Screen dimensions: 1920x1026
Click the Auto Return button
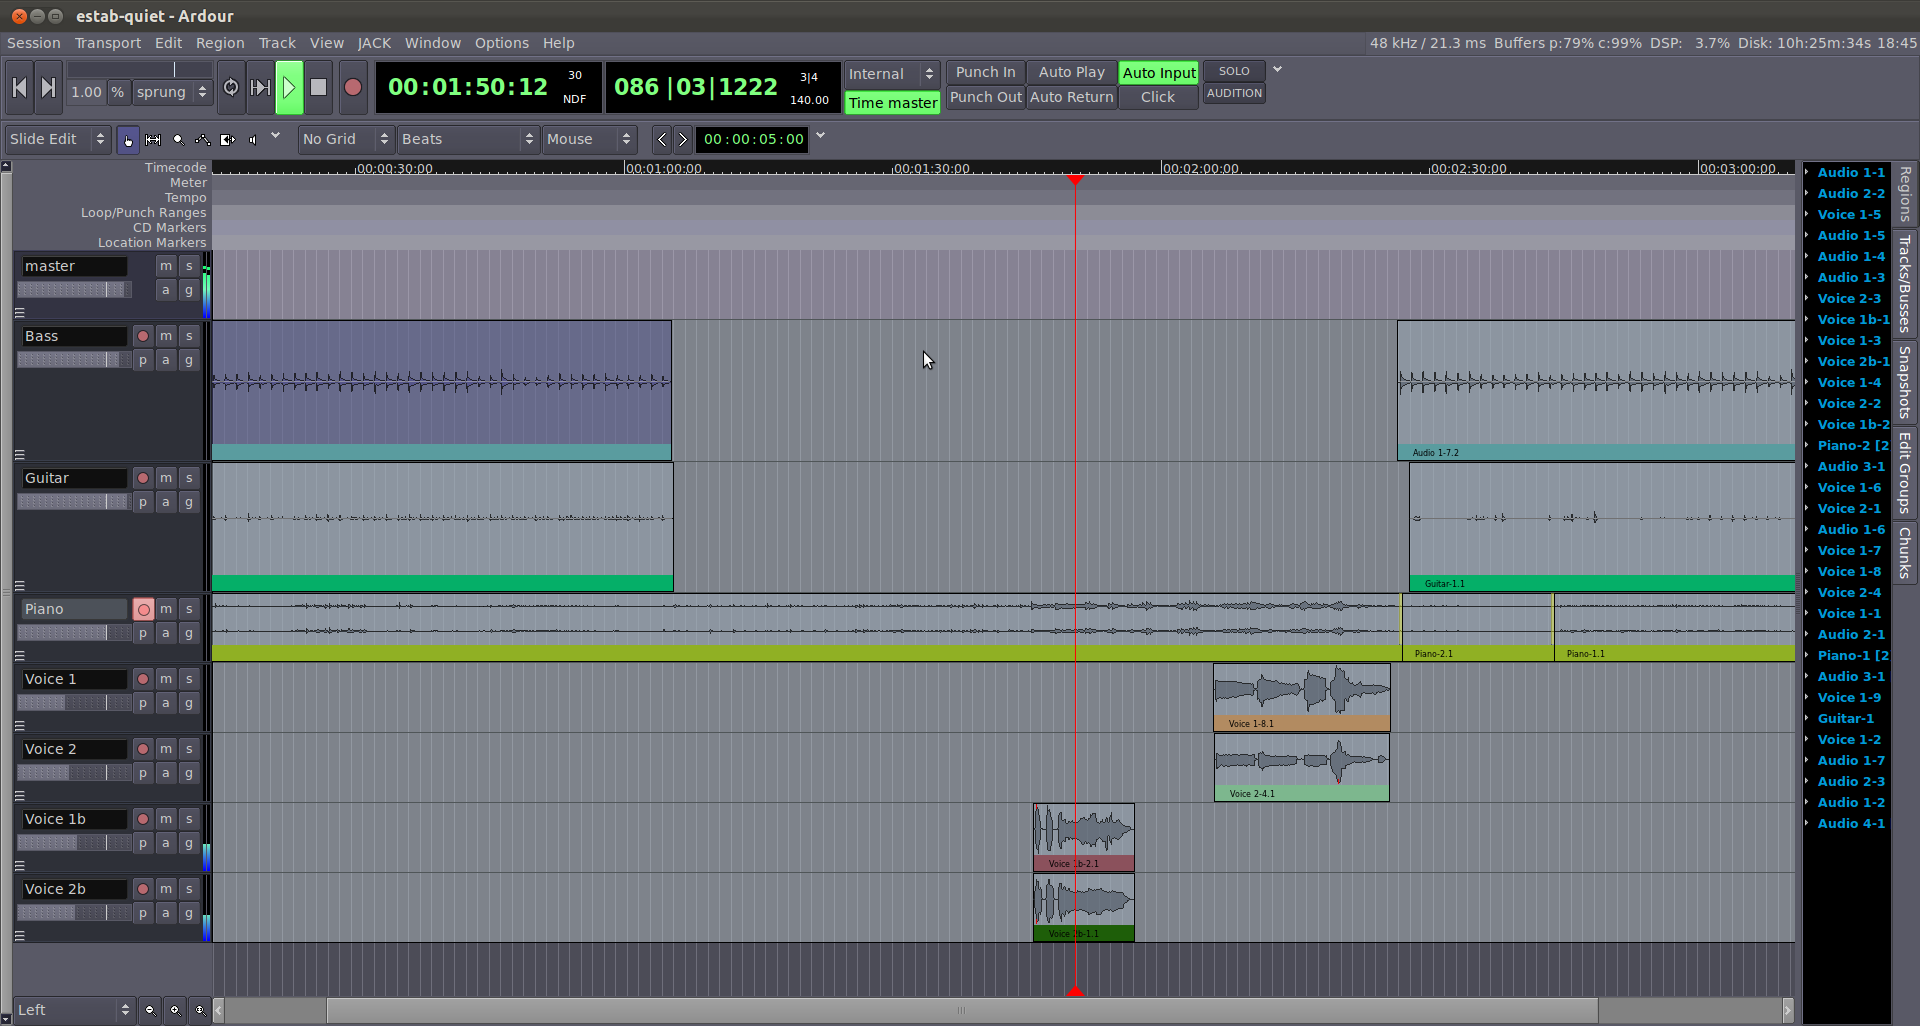point(1071,97)
